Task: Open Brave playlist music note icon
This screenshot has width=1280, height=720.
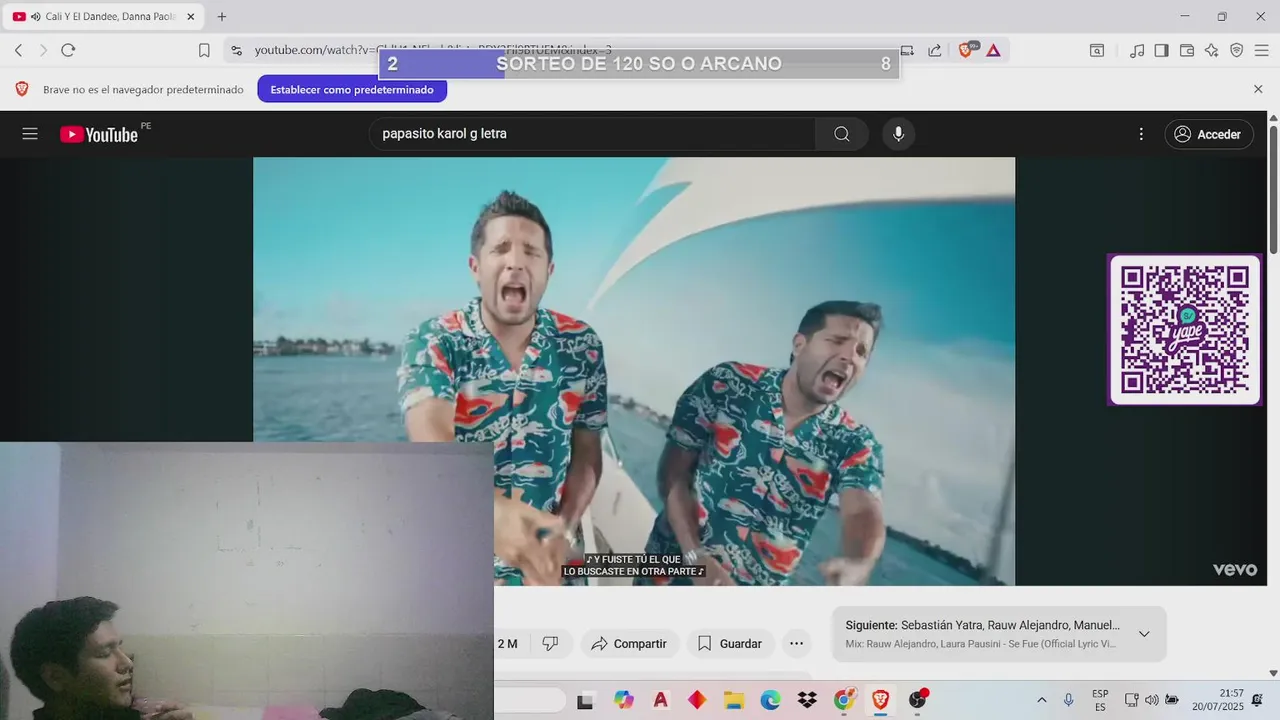Action: pyautogui.click(x=1137, y=50)
